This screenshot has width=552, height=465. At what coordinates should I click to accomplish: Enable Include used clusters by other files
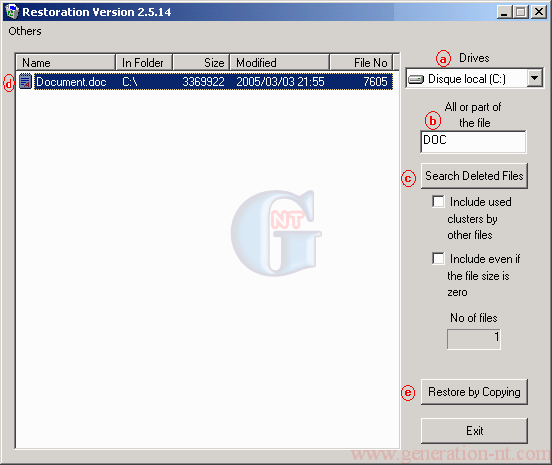pyautogui.click(x=438, y=202)
